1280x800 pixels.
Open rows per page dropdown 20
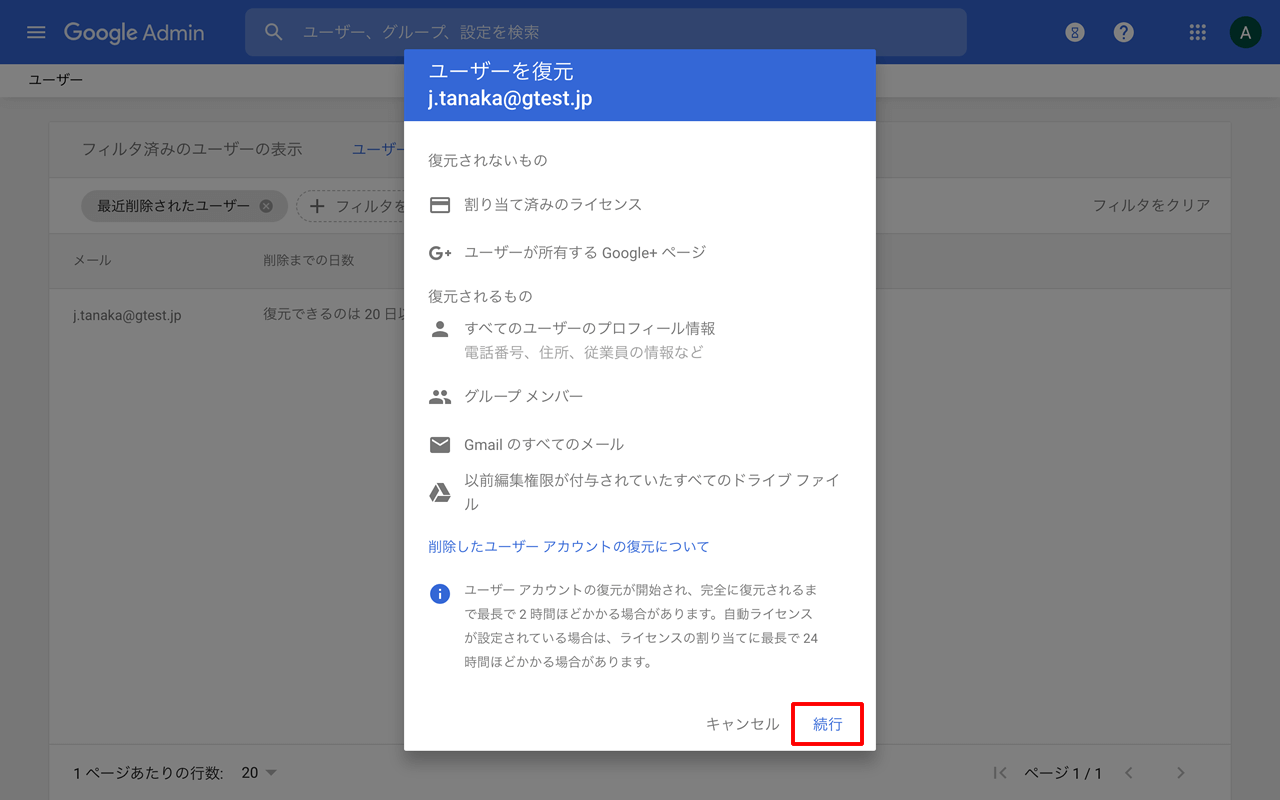(x=259, y=773)
